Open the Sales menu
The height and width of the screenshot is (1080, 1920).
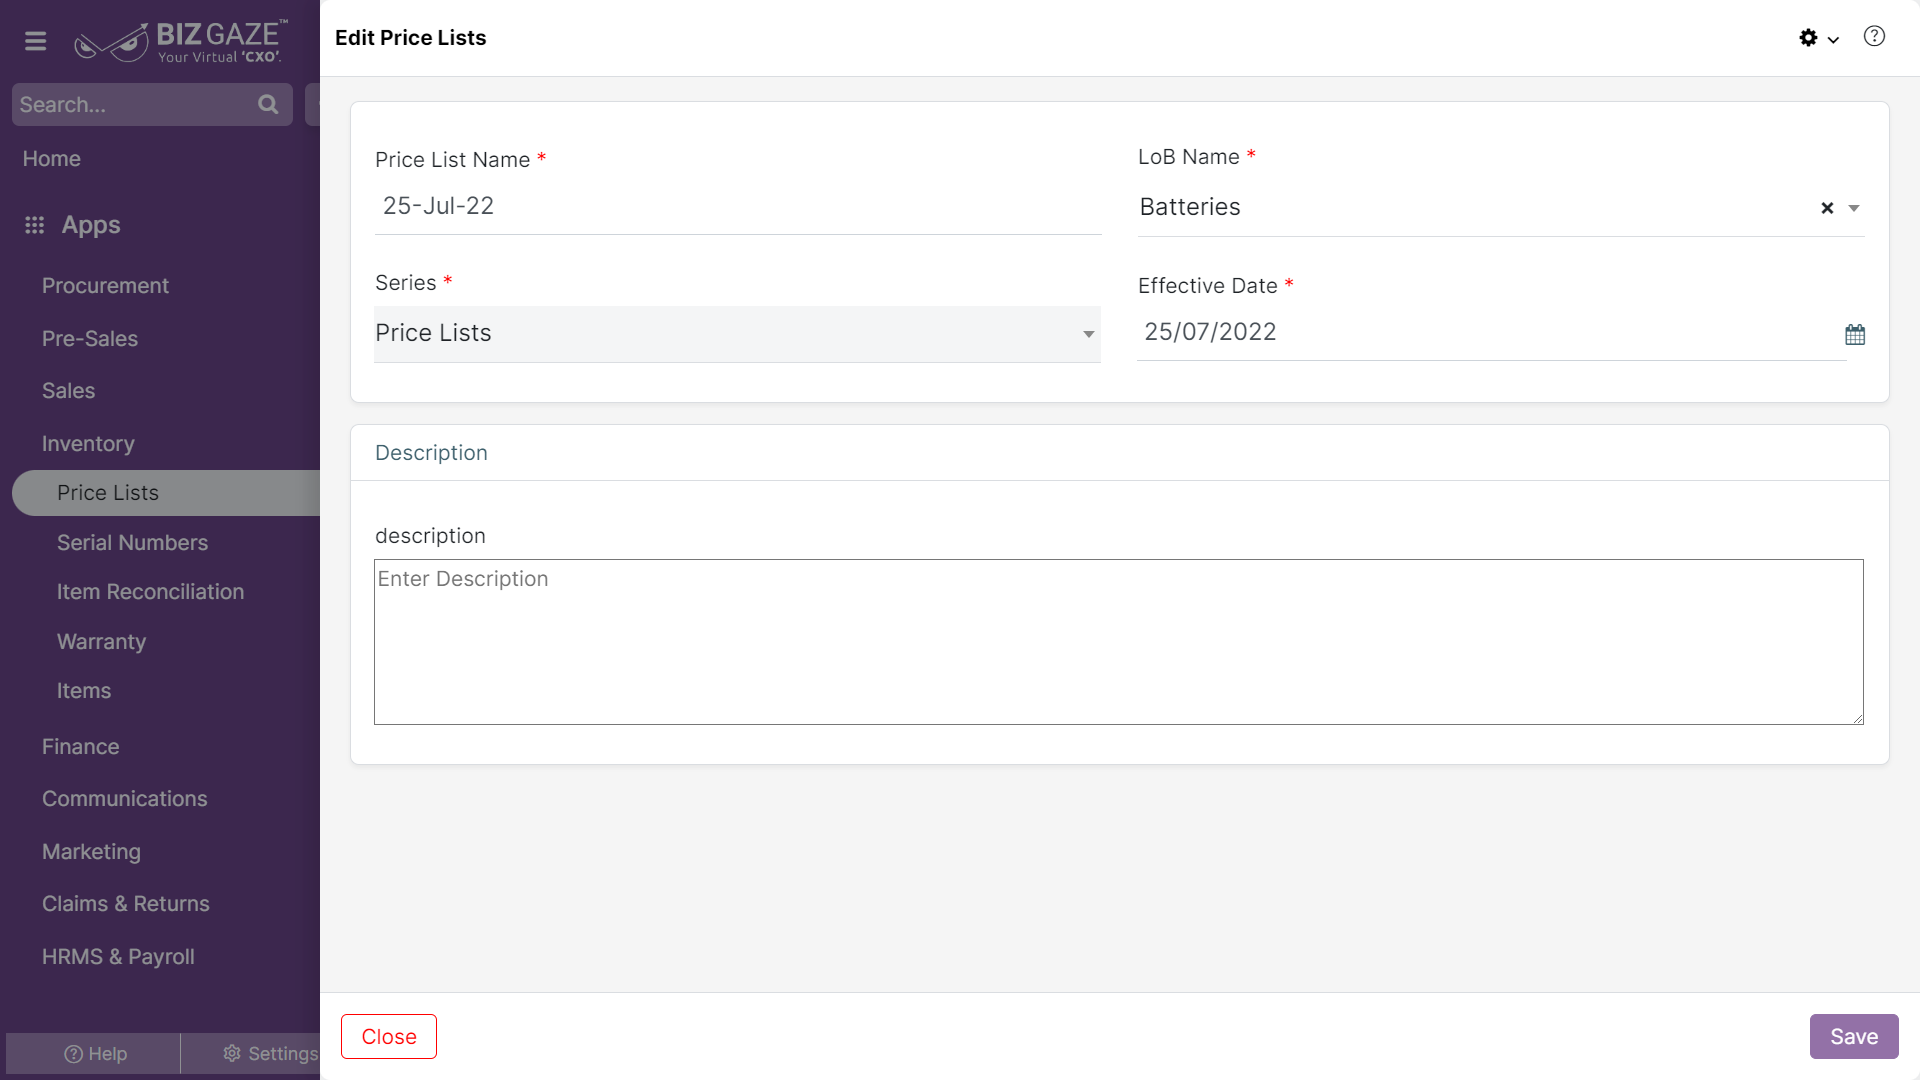(x=68, y=391)
